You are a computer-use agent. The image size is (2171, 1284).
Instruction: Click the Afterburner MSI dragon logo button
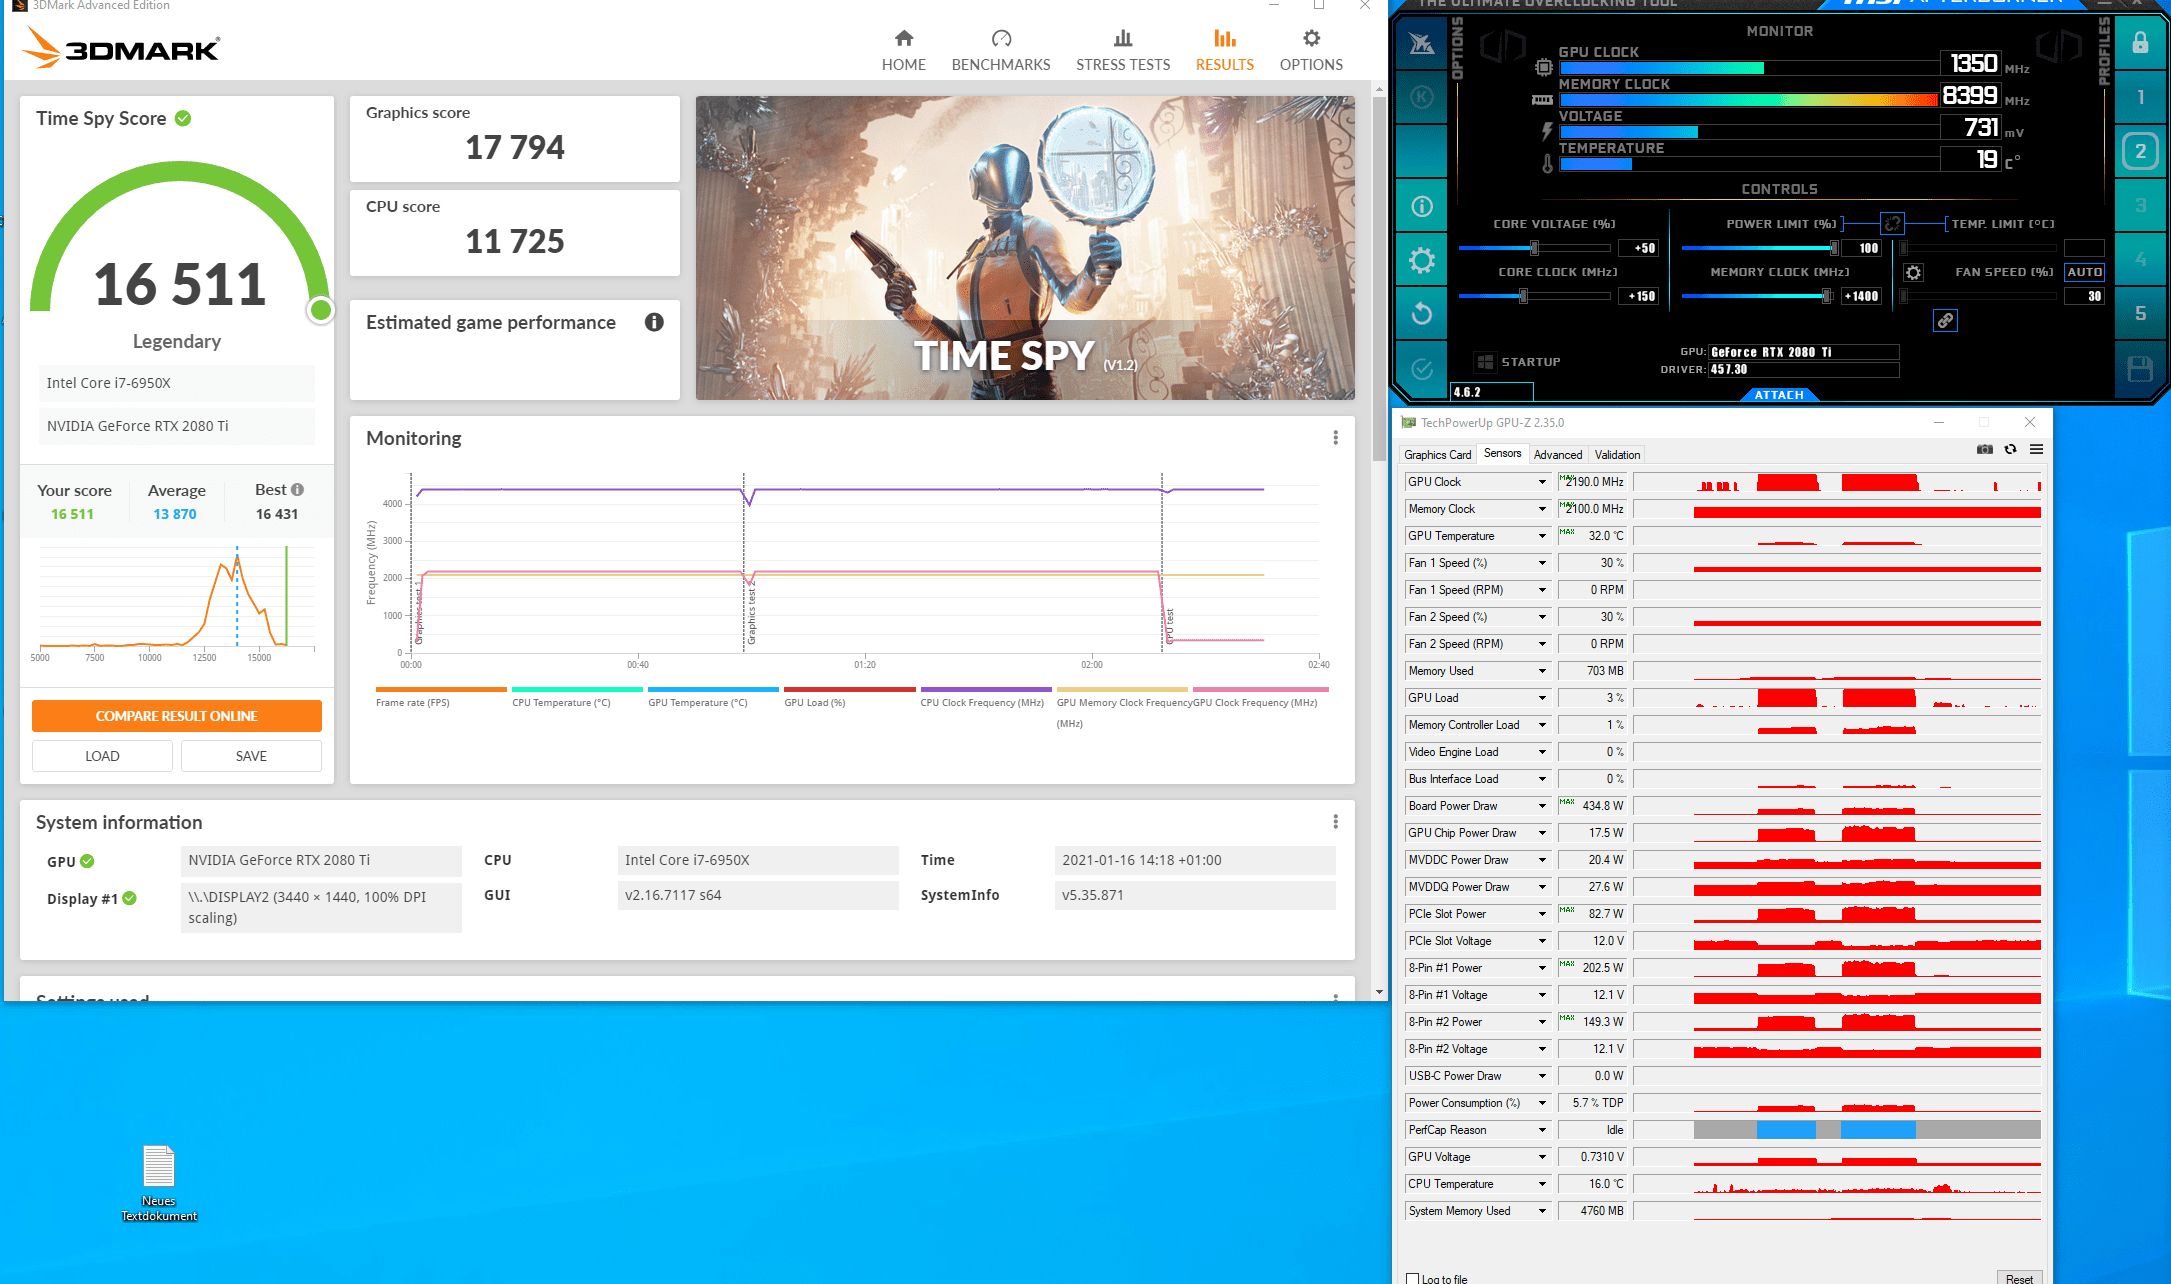(x=1421, y=43)
